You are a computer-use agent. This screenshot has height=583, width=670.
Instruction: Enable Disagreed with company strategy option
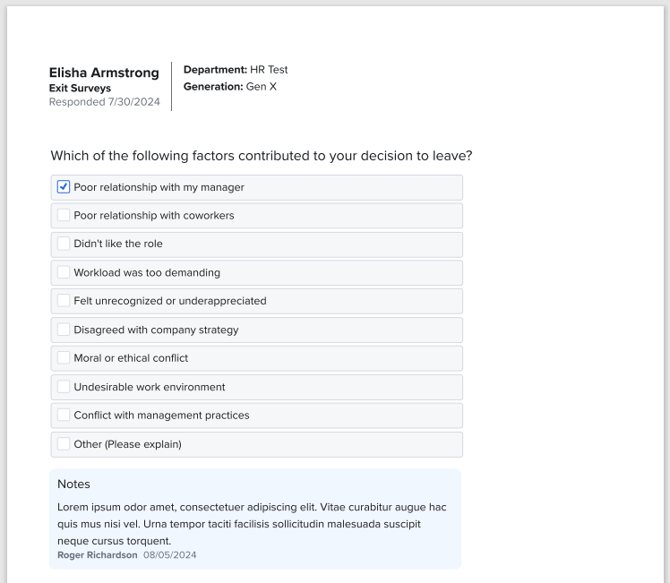[63, 330]
